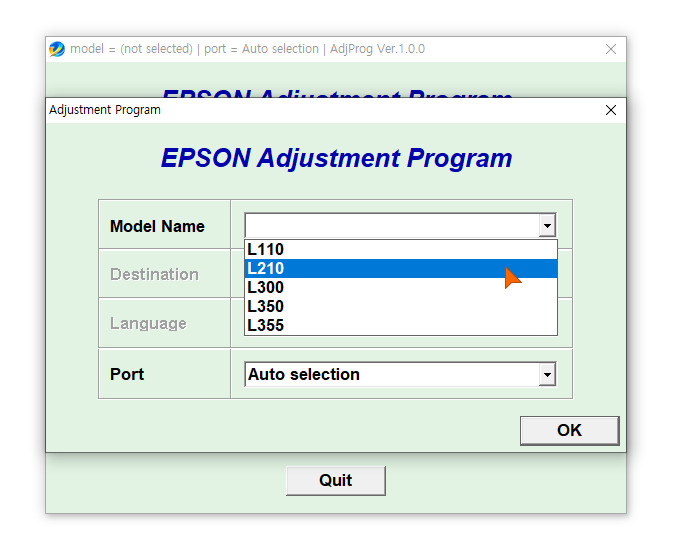
Task: Click the EPSON Adjustment Program heading
Action: click(x=336, y=158)
